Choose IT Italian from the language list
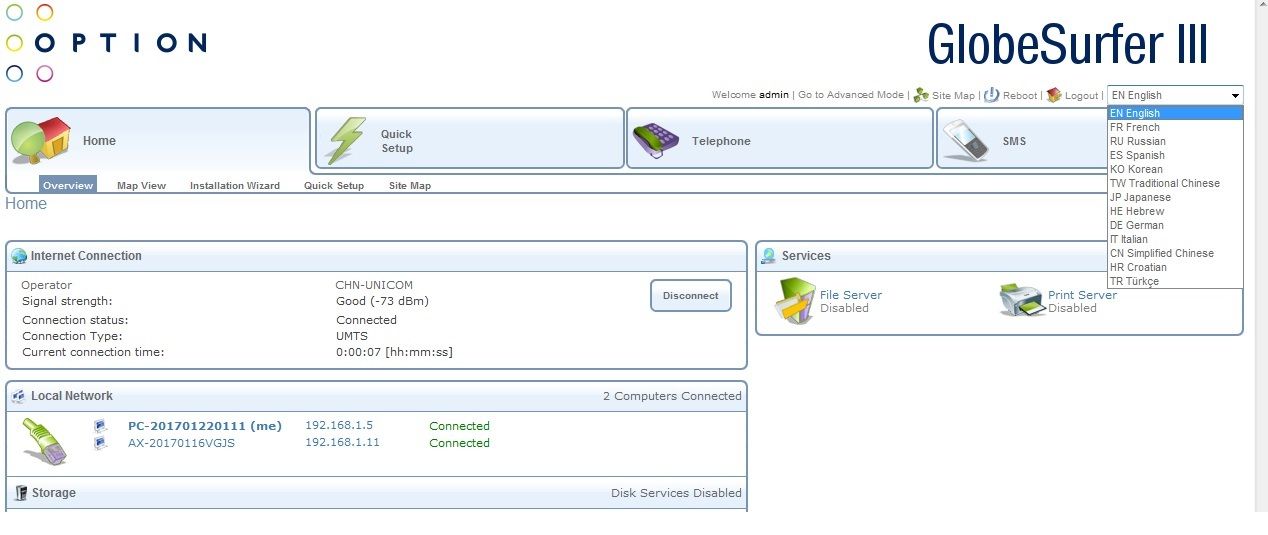Viewport: 1268px width, 535px height. [1175, 239]
